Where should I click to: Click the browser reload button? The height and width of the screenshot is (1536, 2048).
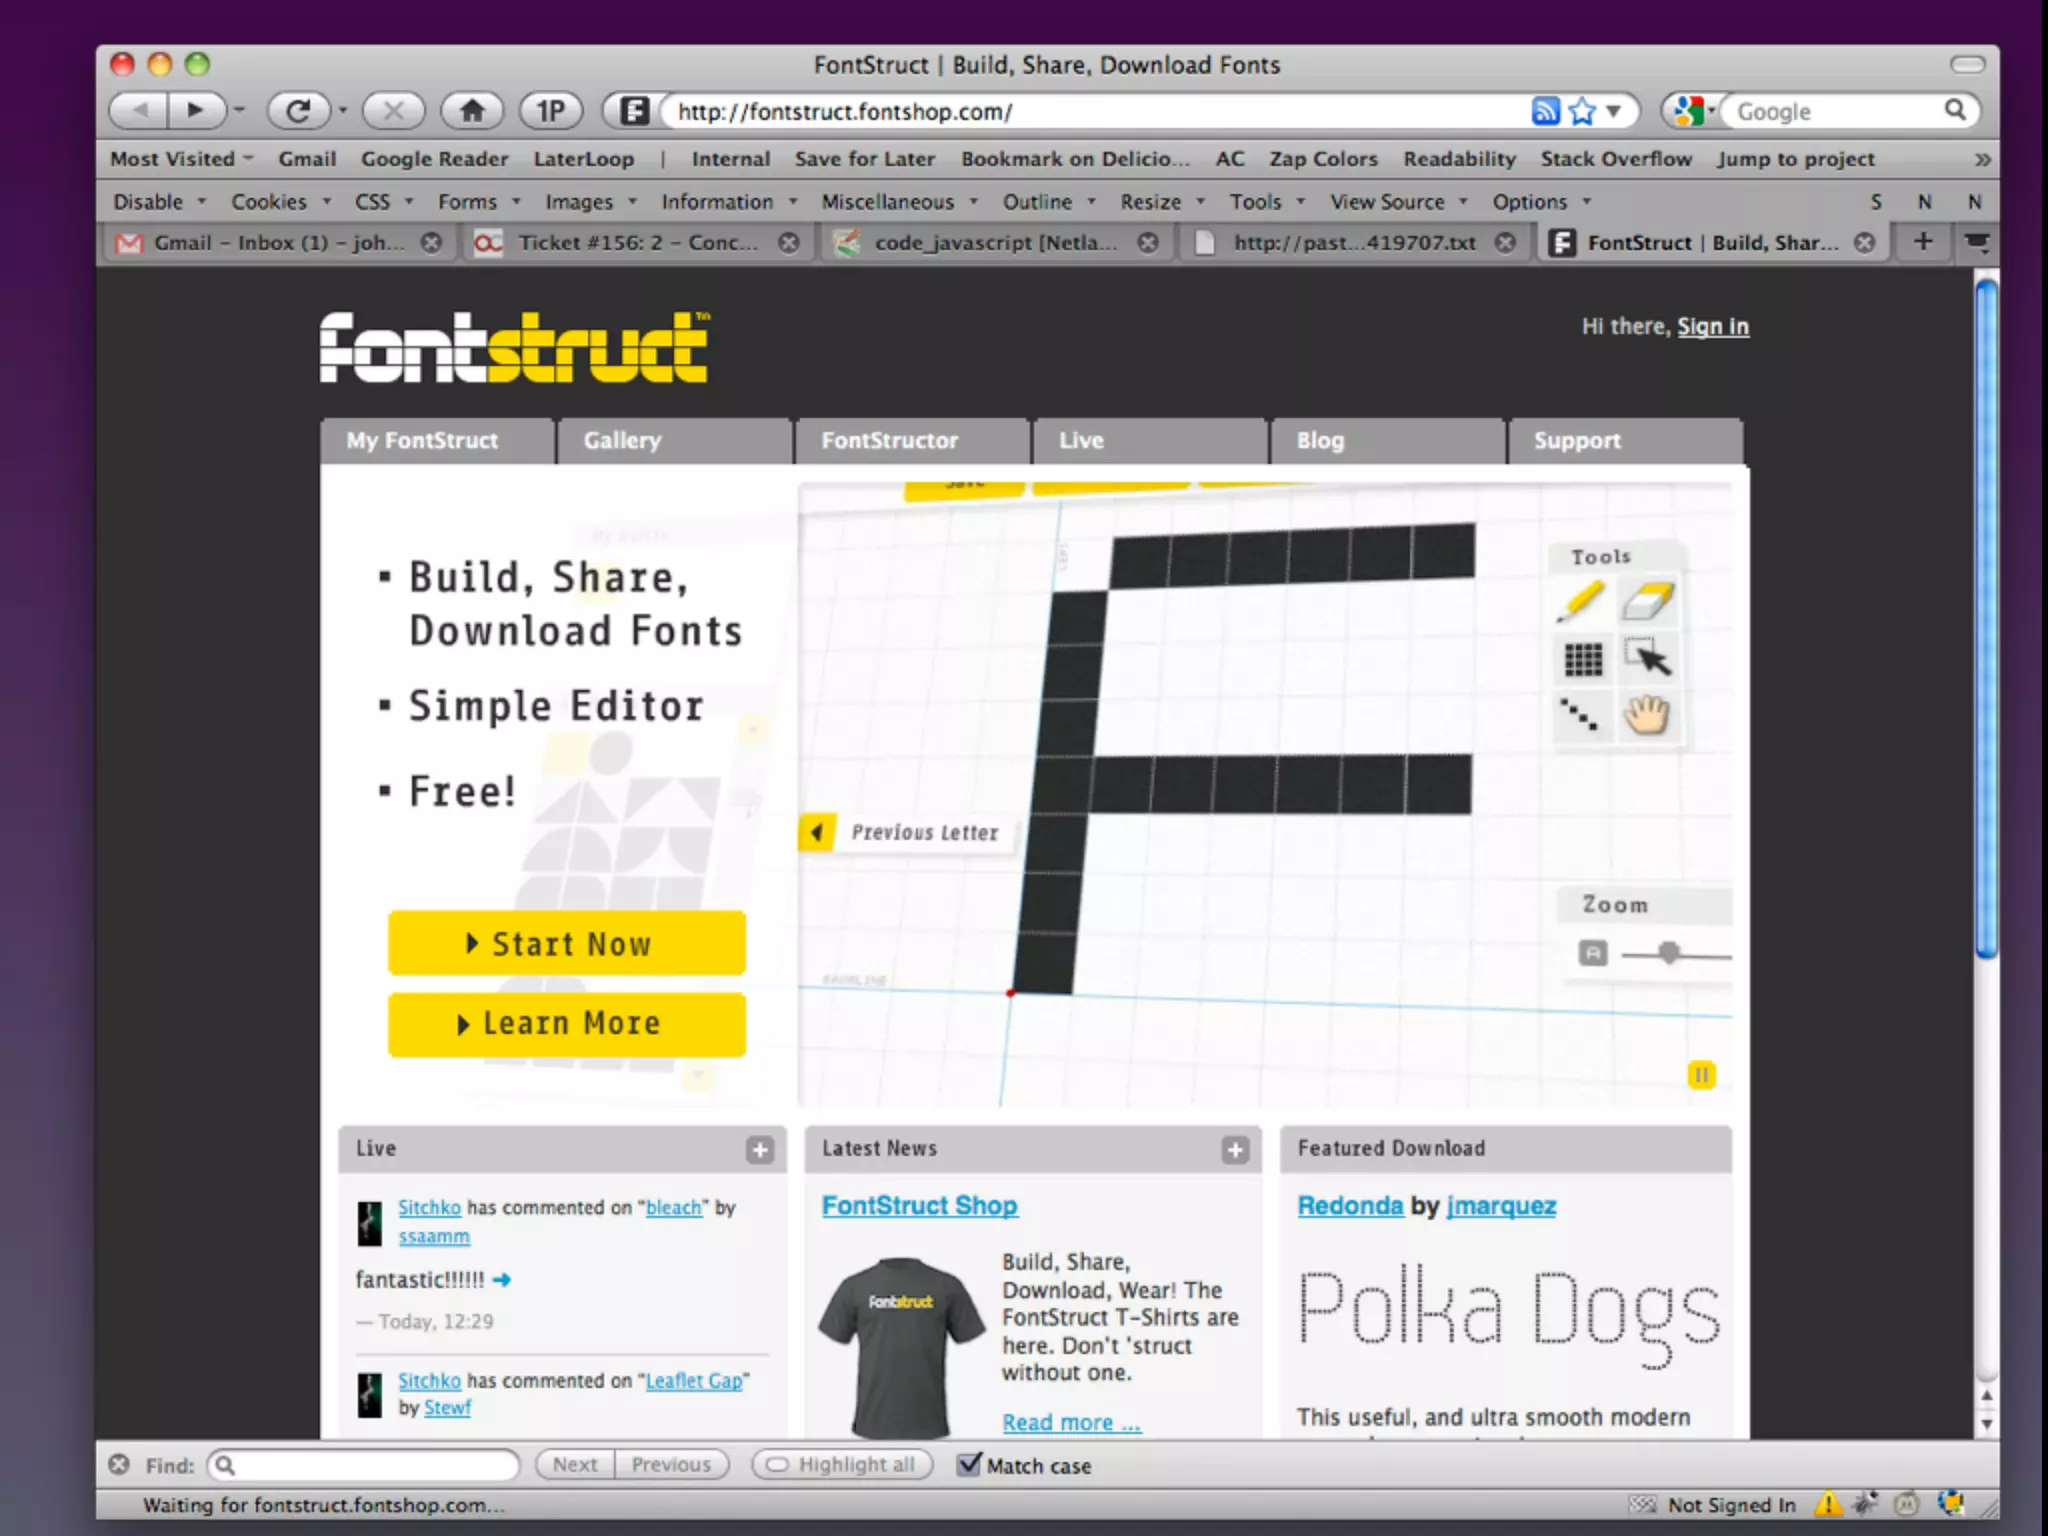pos(298,111)
